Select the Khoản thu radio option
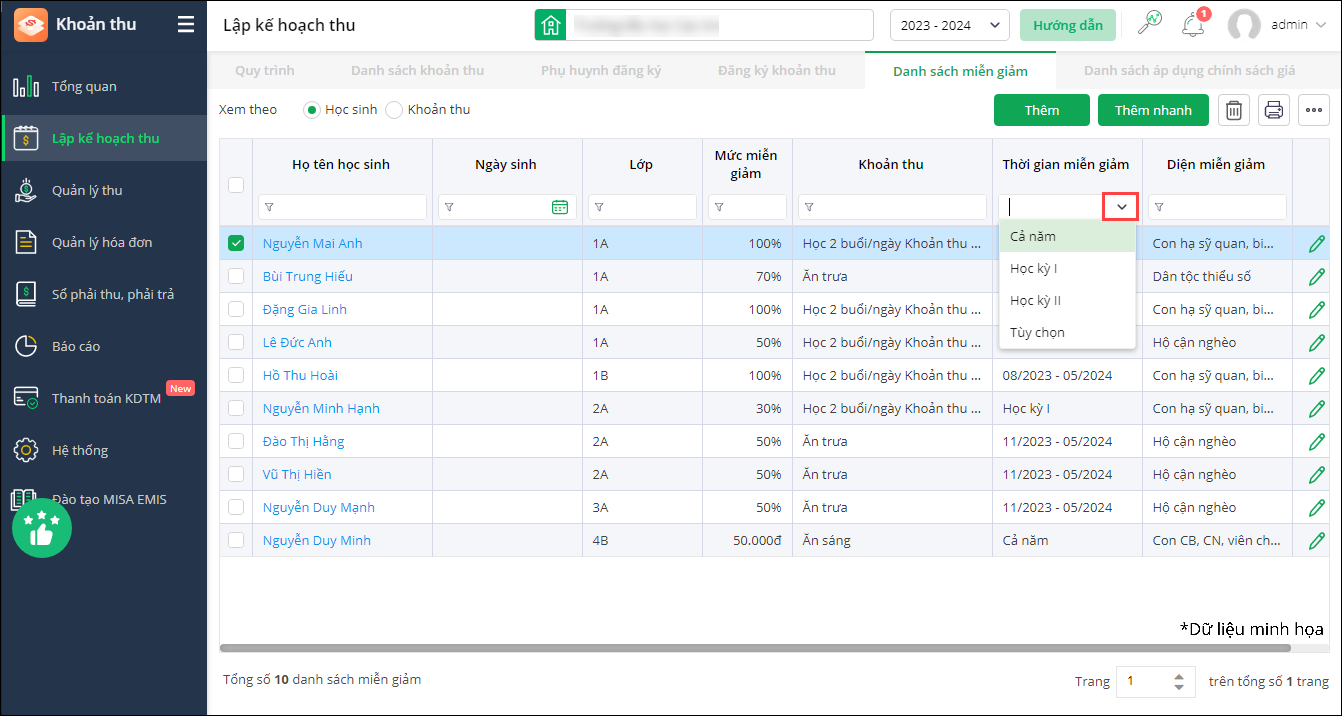The width and height of the screenshot is (1342, 716). [x=394, y=110]
